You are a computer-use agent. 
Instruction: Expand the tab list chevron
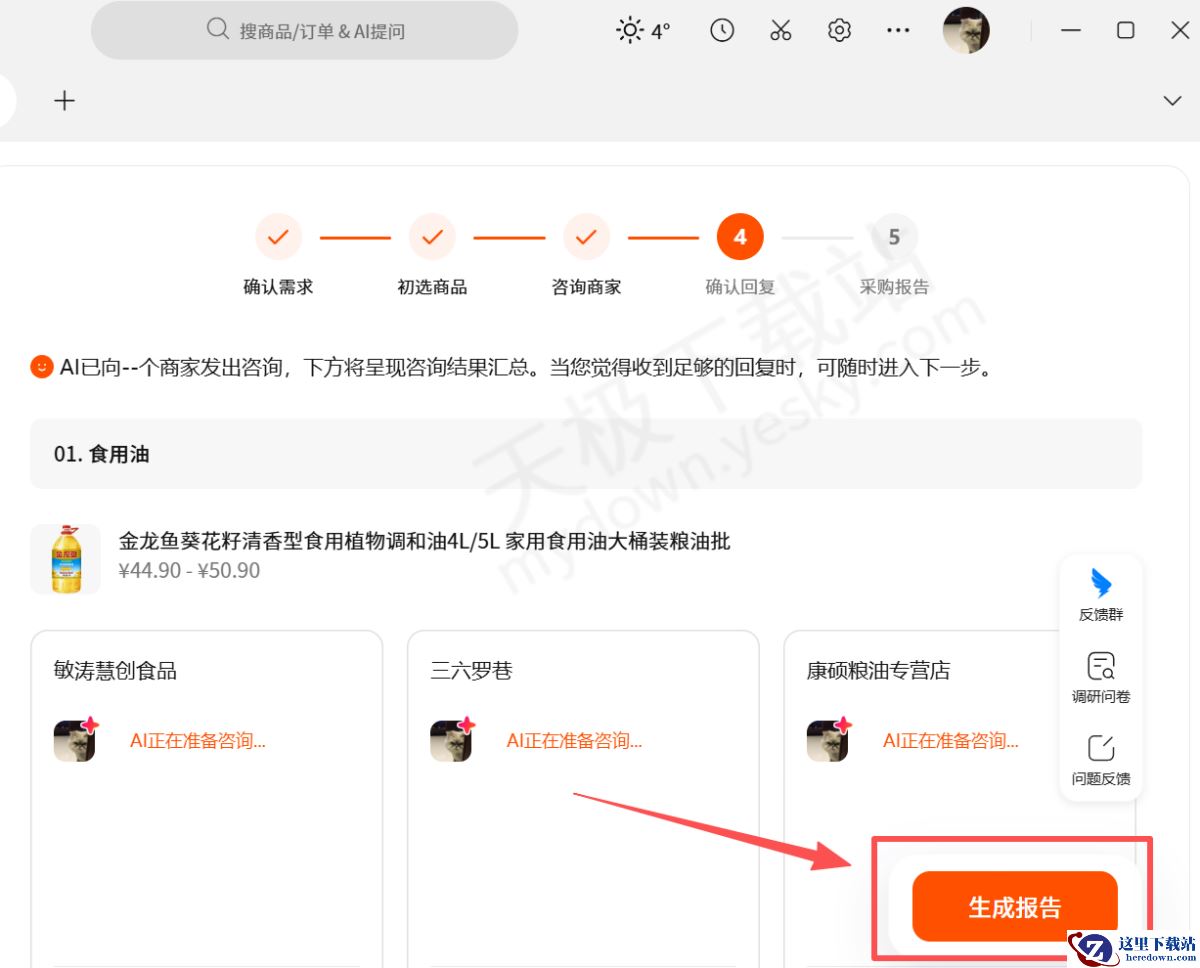click(x=1170, y=100)
